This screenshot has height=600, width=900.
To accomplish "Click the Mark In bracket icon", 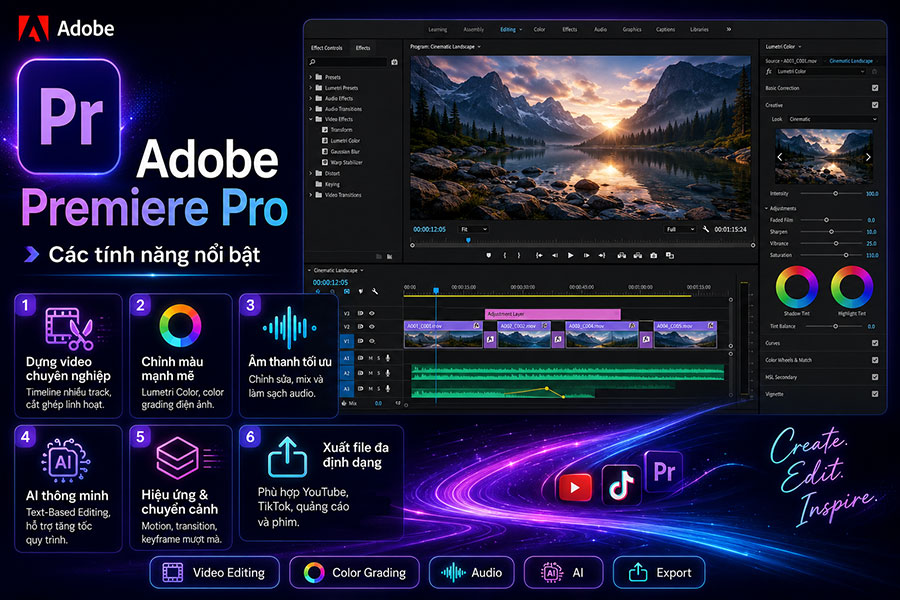I will coord(505,256).
